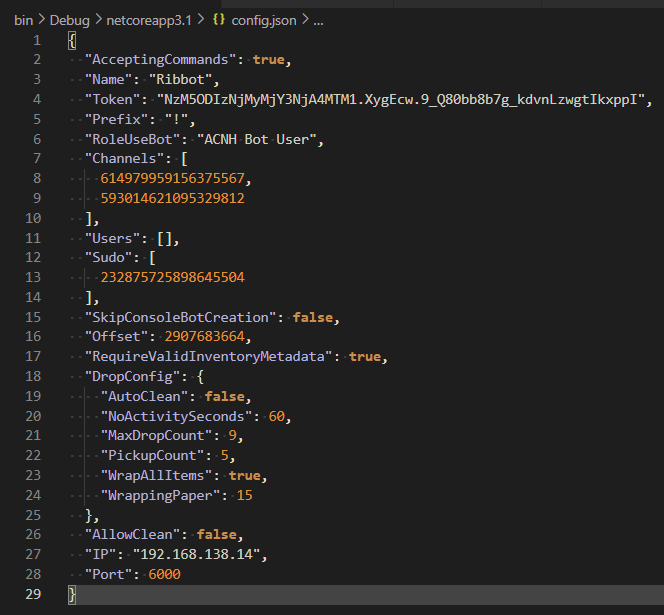Click the NoActivitySeconds value 60
This screenshot has width=664, height=615.
pos(277,417)
